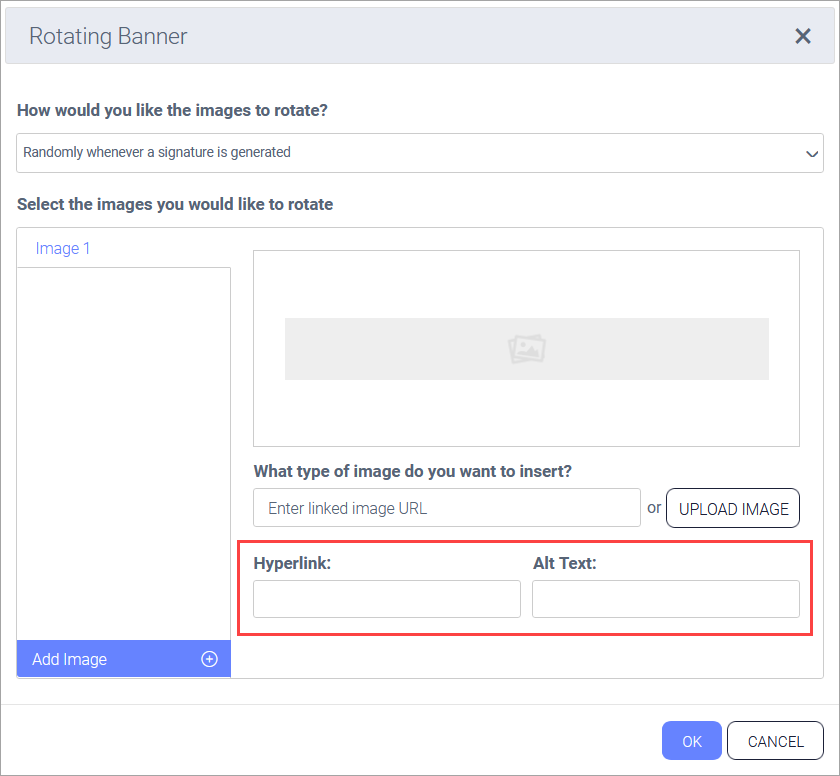Focus the linked image URL field
840x776 pixels.
point(446,508)
